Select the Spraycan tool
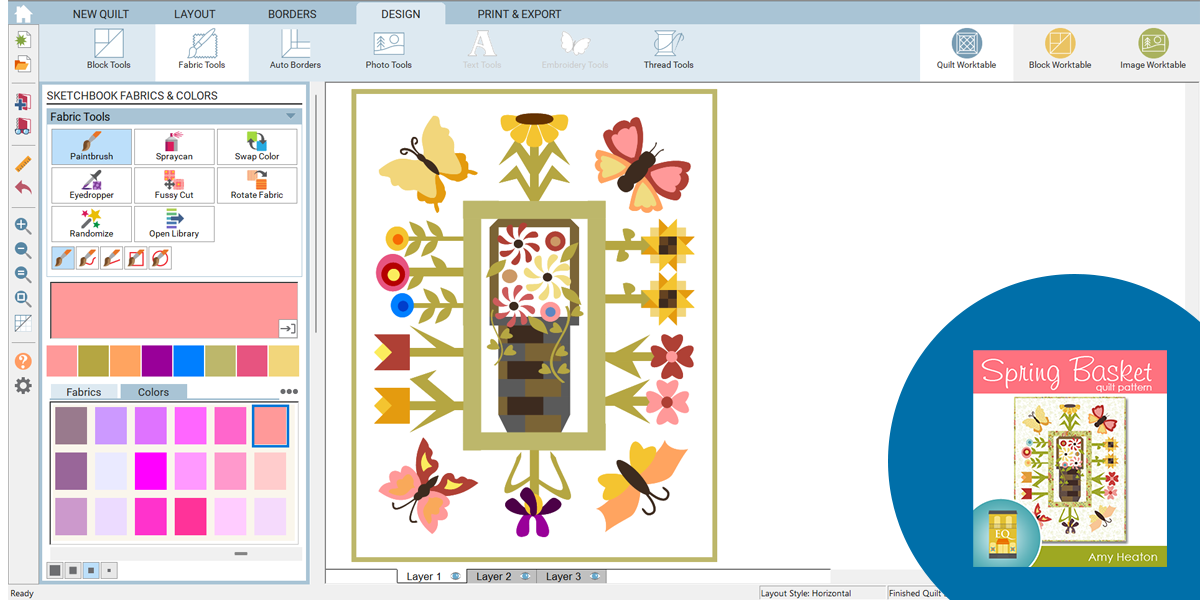 [174, 146]
